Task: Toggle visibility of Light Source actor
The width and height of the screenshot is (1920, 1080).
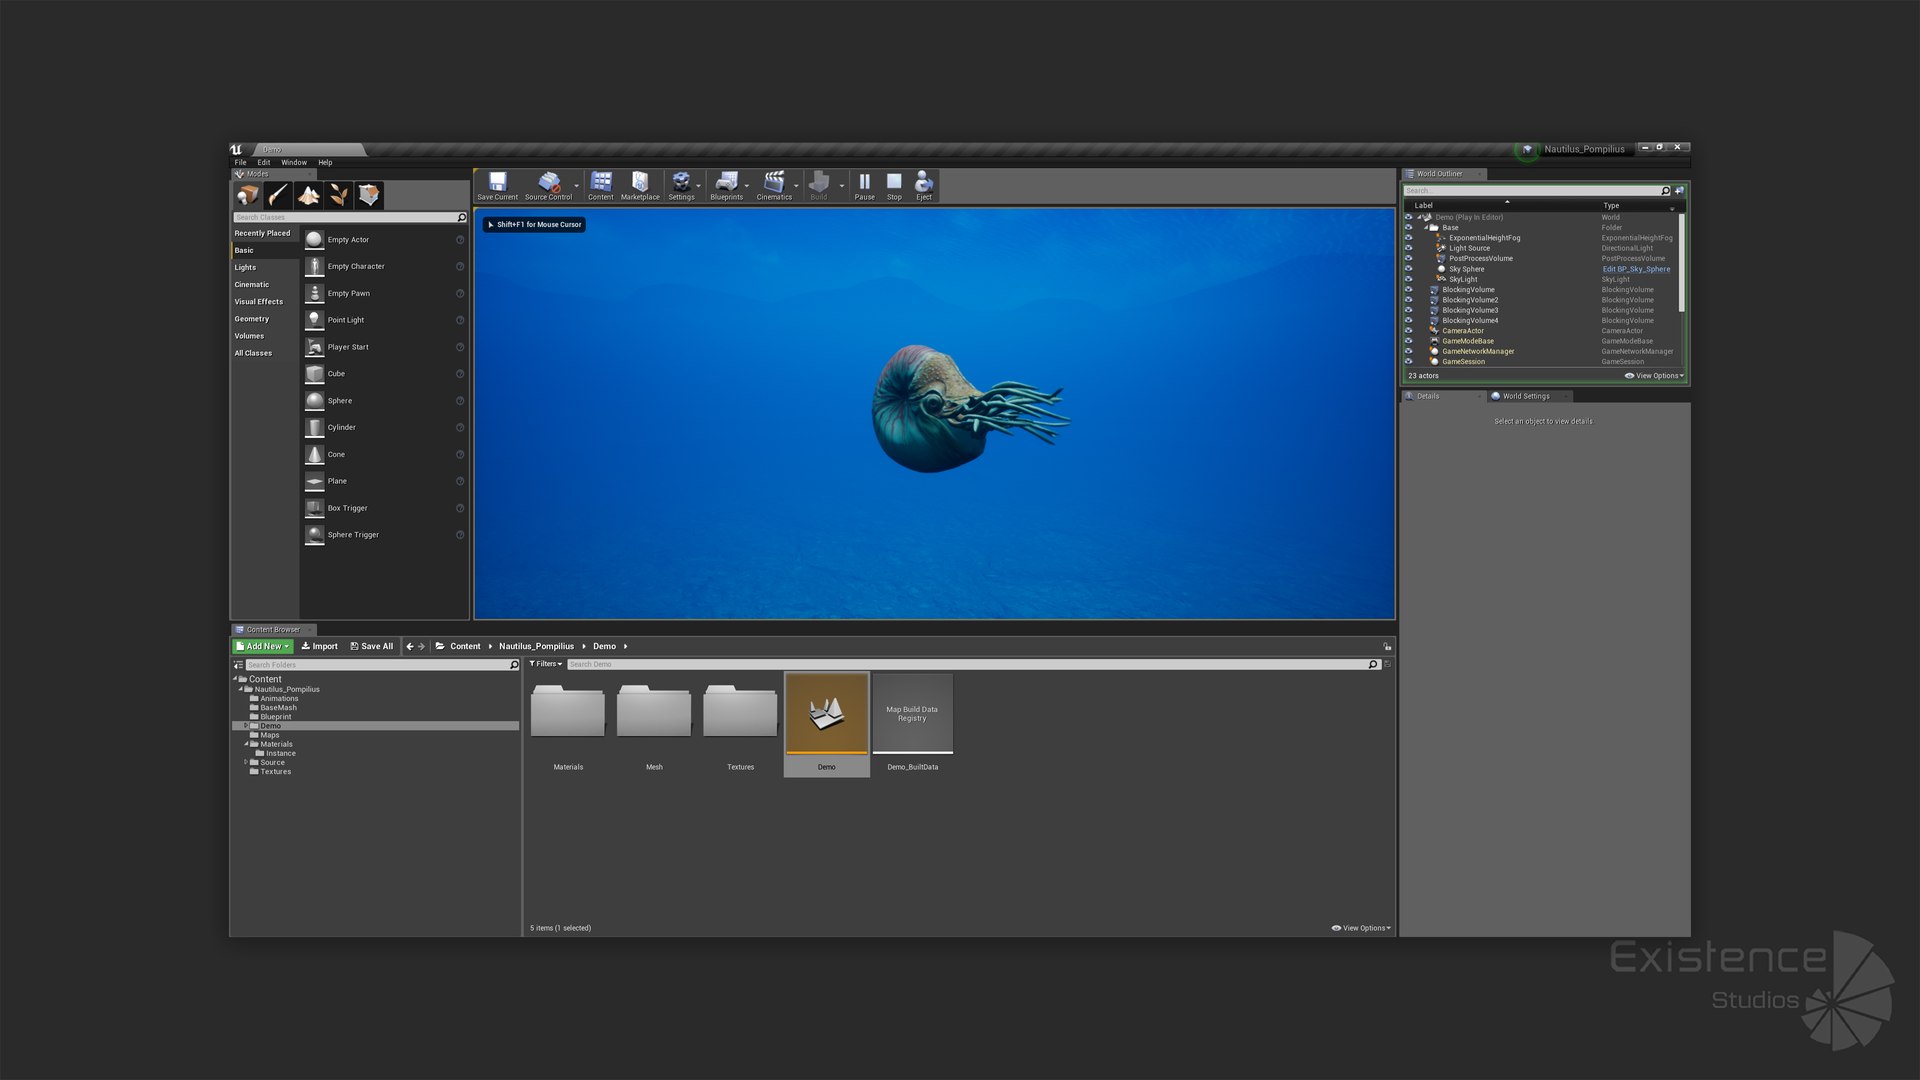Action: pos(1409,248)
